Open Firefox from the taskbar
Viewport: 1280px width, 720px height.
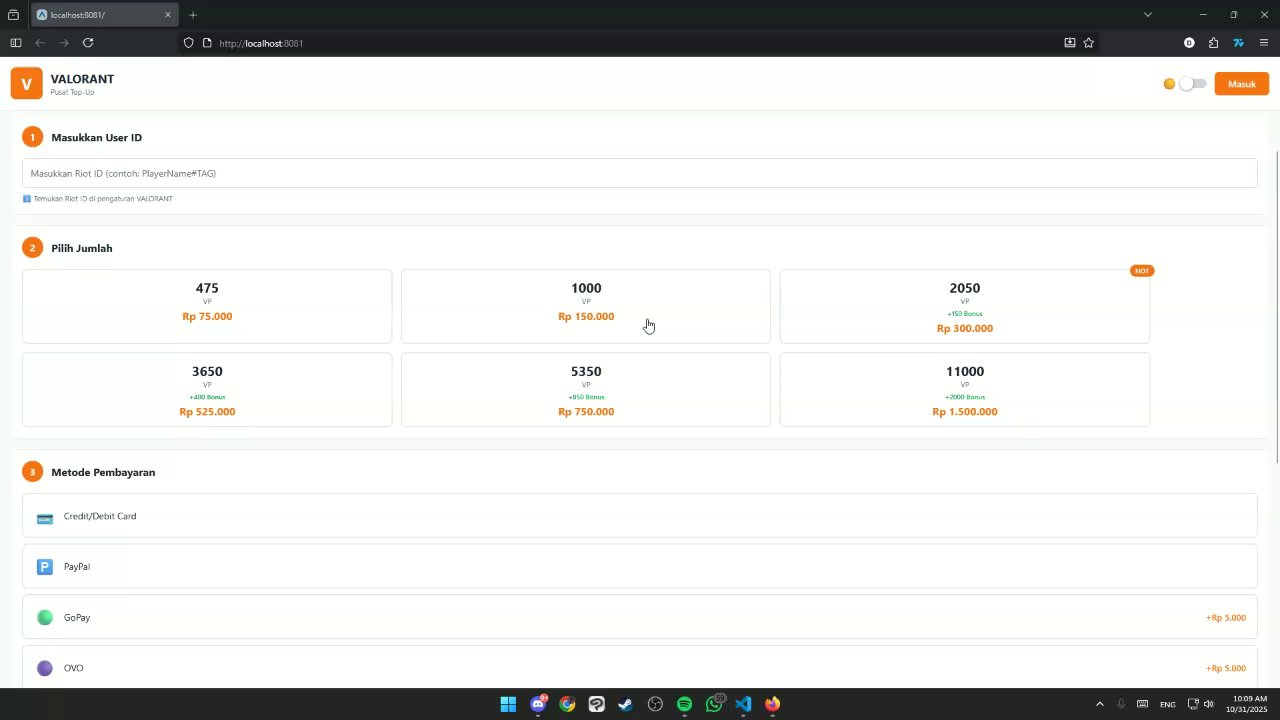[x=772, y=704]
